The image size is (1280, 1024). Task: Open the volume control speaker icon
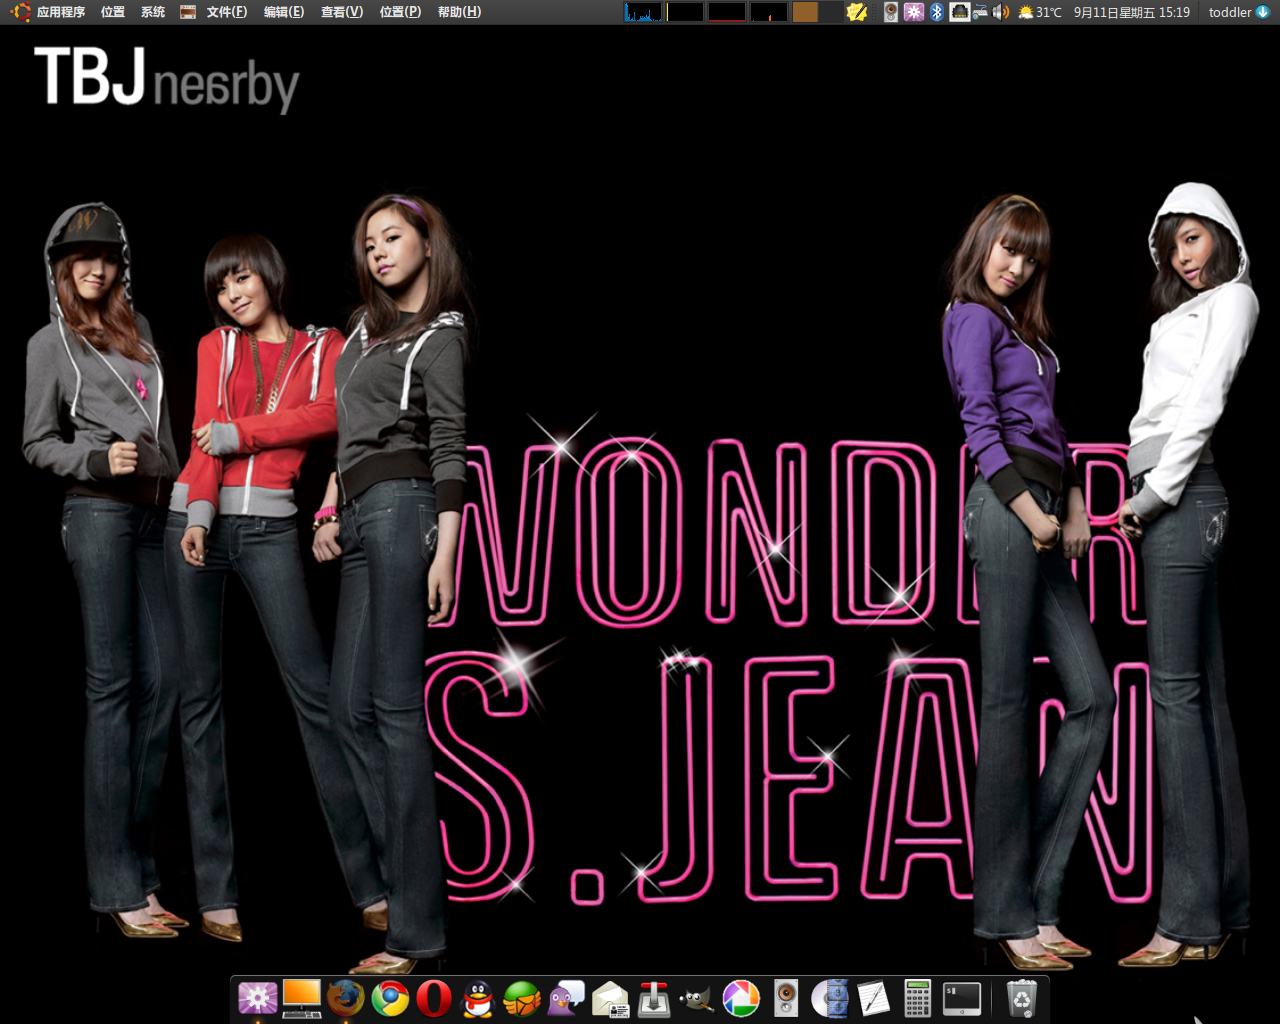pyautogui.click(x=1001, y=12)
